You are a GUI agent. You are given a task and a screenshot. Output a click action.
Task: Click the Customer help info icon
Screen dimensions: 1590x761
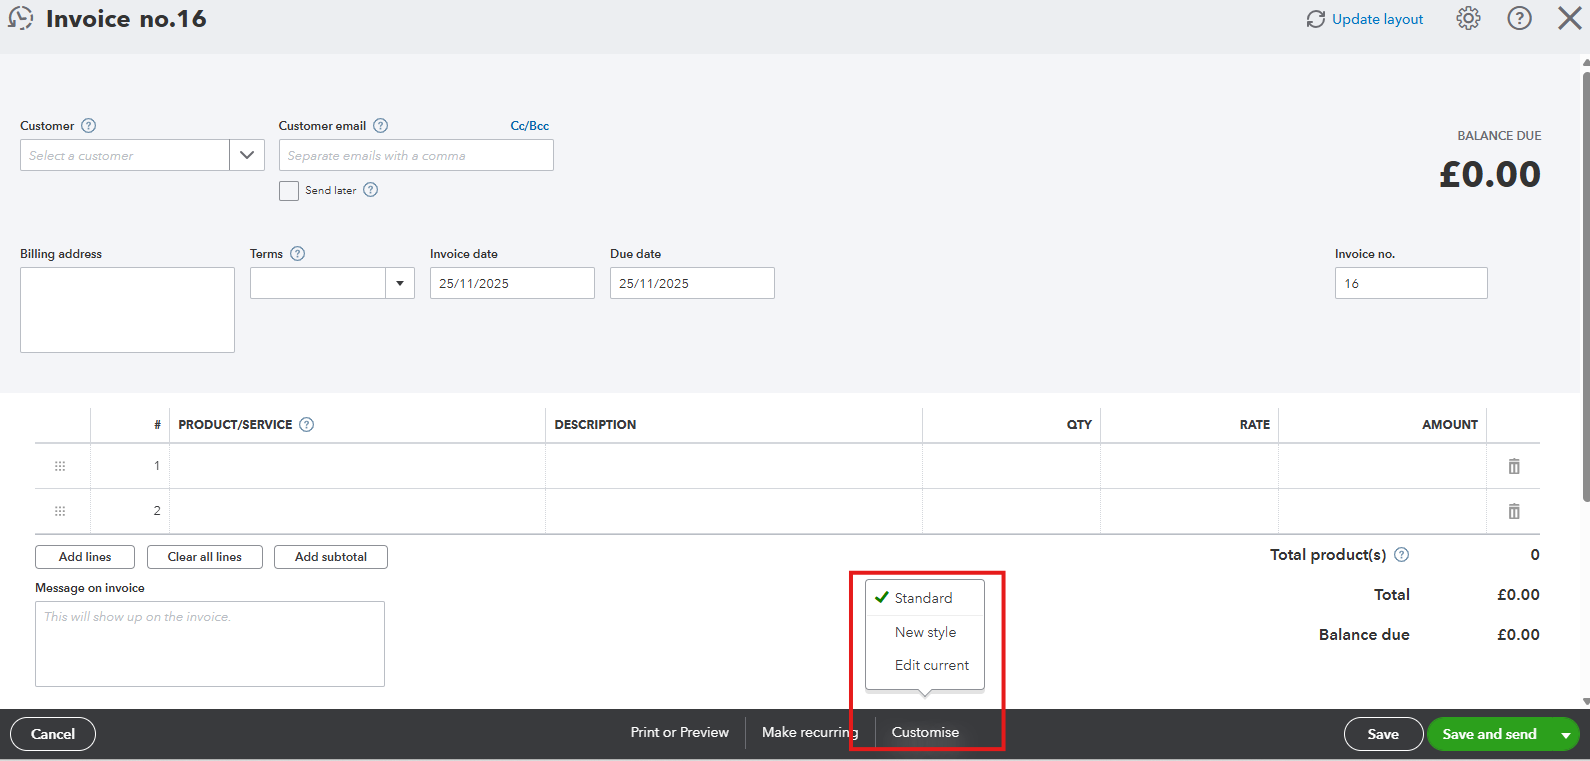coord(88,126)
